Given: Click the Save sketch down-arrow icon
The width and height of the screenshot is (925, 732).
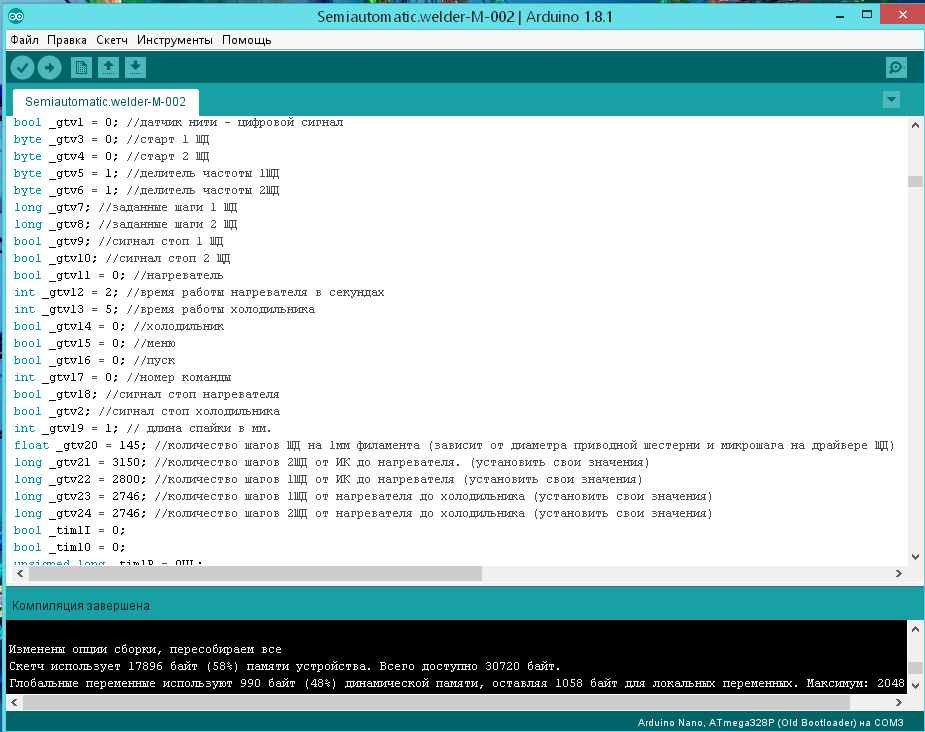Looking at the screenshot, I should click(135, 68).
